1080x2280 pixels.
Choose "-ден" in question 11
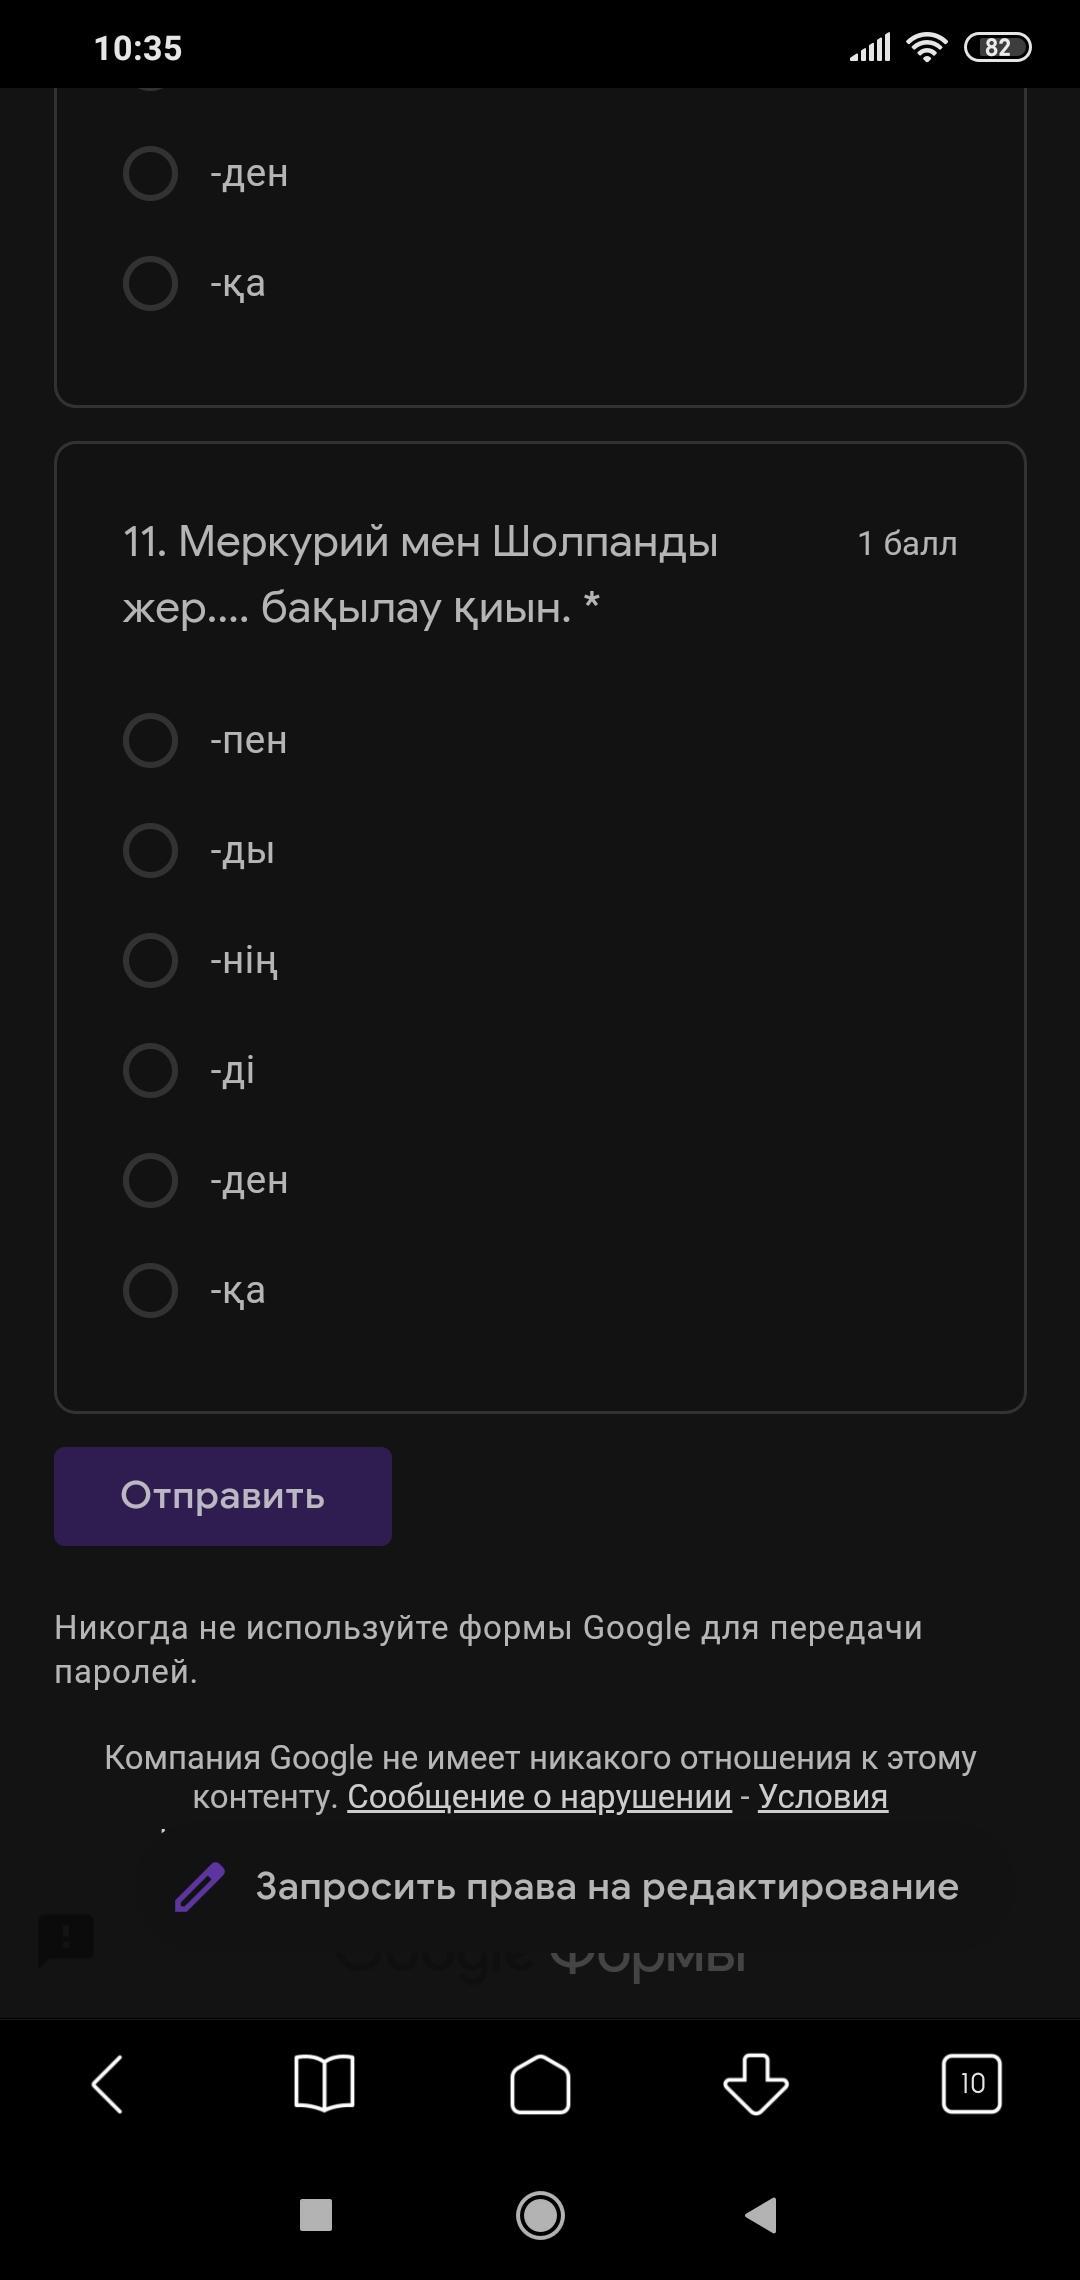151,1181
